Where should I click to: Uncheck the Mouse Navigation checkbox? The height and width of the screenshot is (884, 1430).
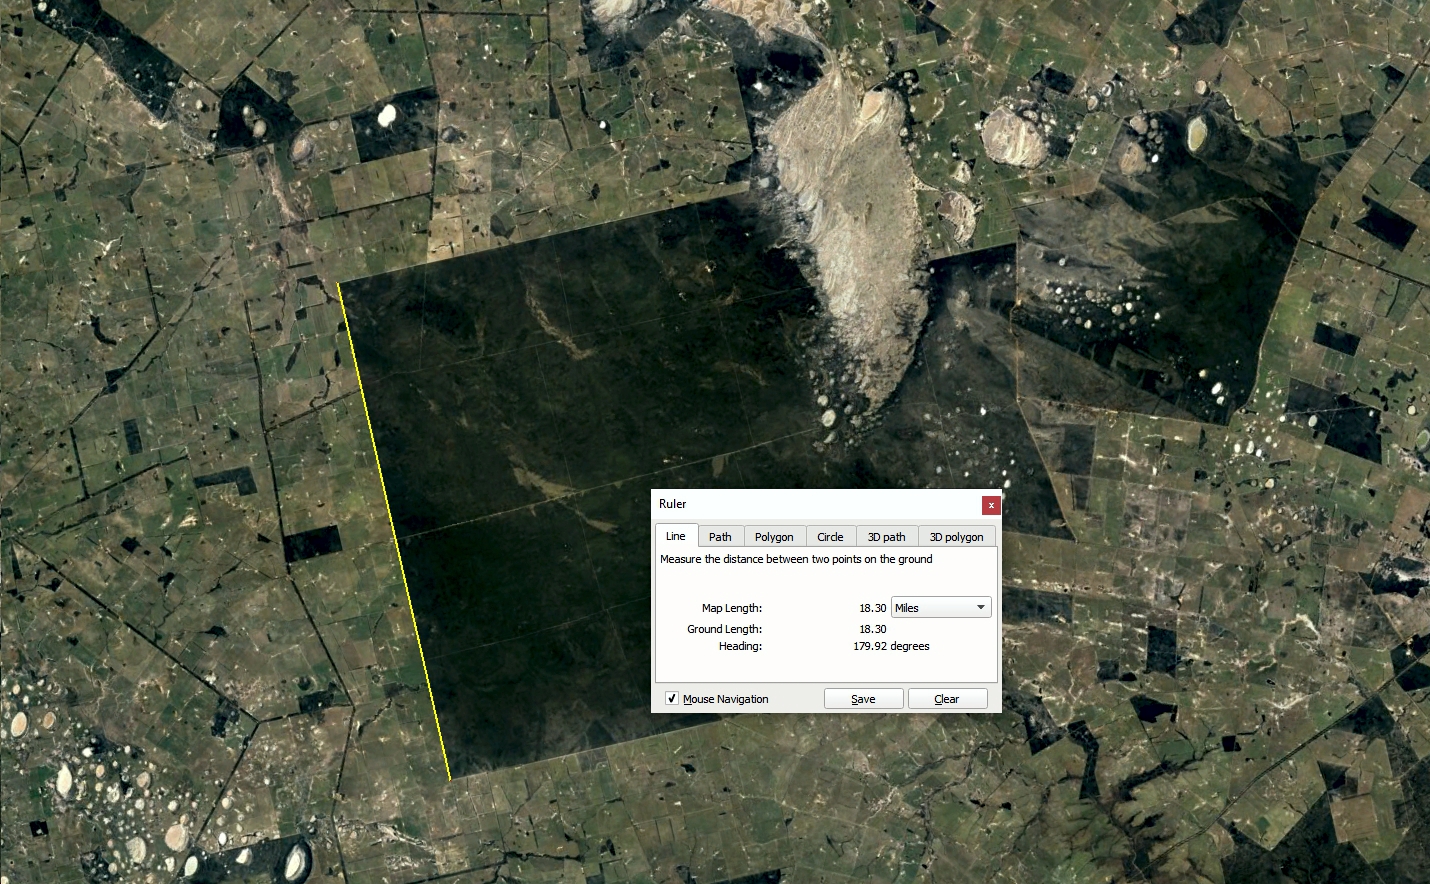click(672, 699)
